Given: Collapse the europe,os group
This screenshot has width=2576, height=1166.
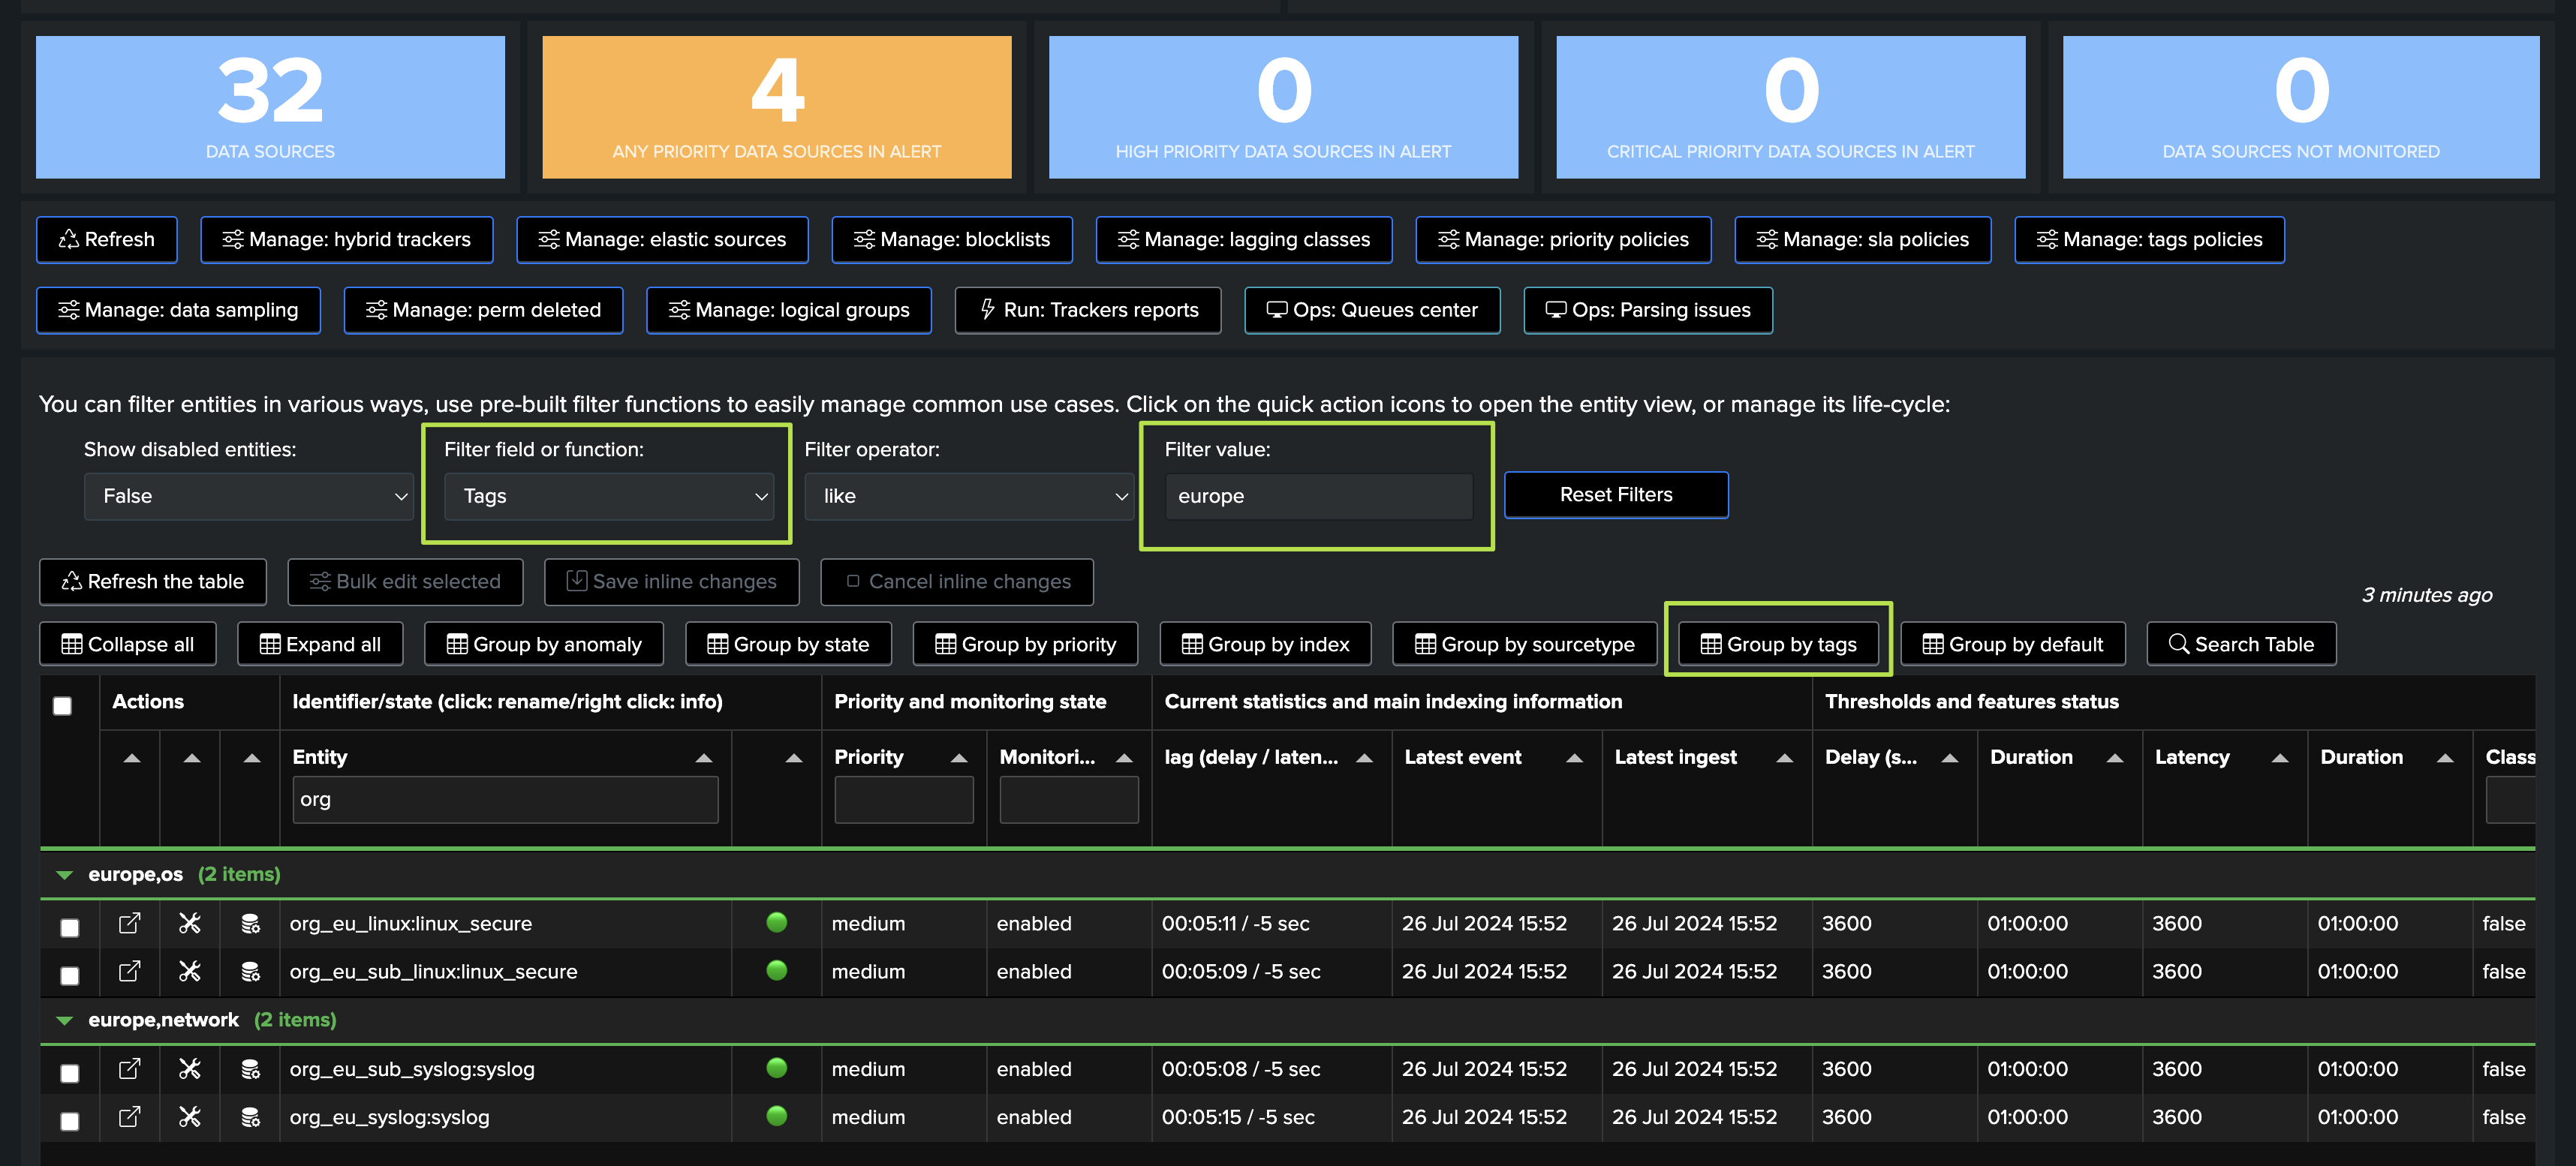Looking at the screenshot, I should 65,875.
